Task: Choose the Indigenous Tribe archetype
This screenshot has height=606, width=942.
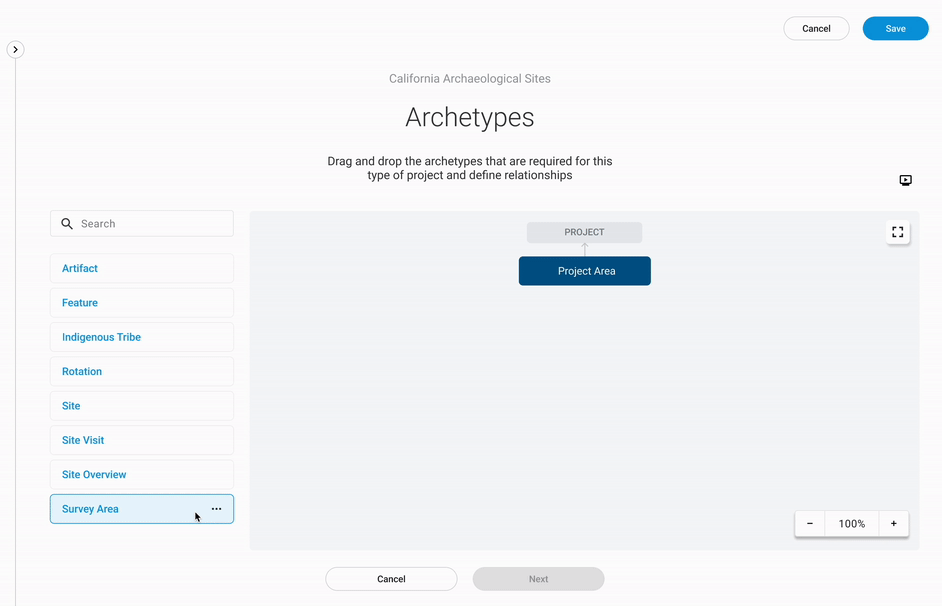Action: pos(141,337)
